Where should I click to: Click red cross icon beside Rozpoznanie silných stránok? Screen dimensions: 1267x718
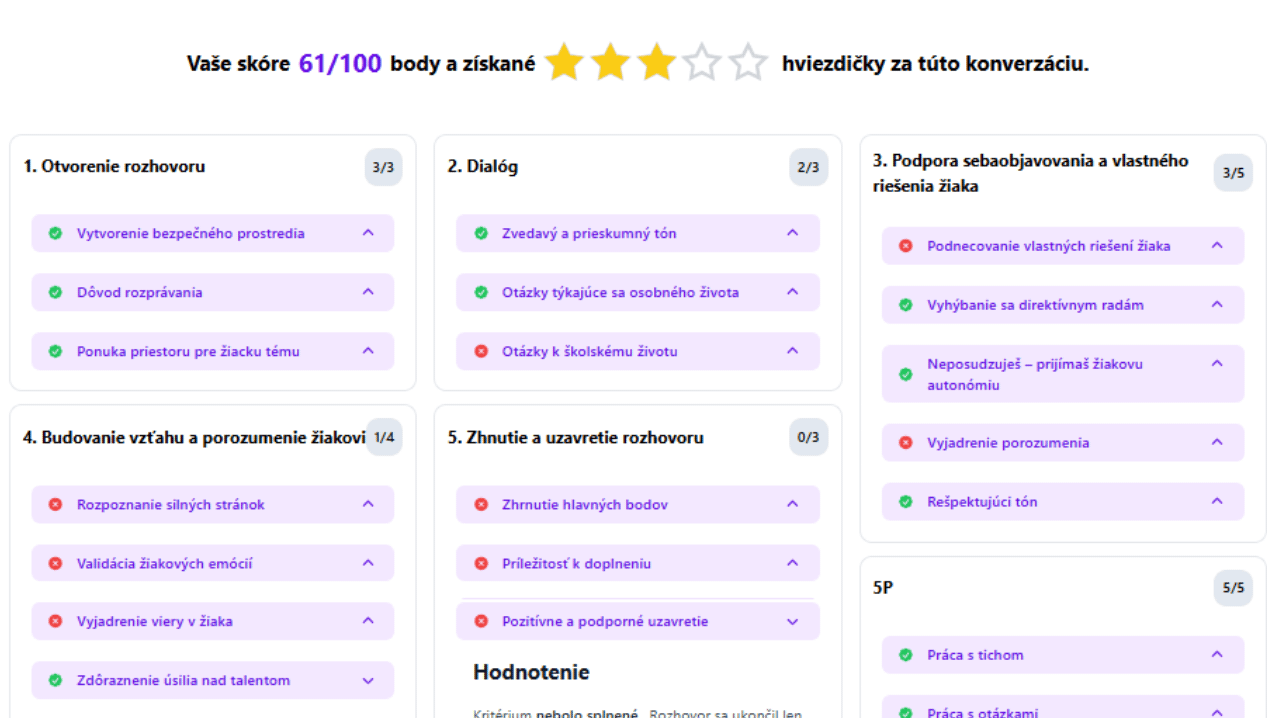(x=56, y=504)
